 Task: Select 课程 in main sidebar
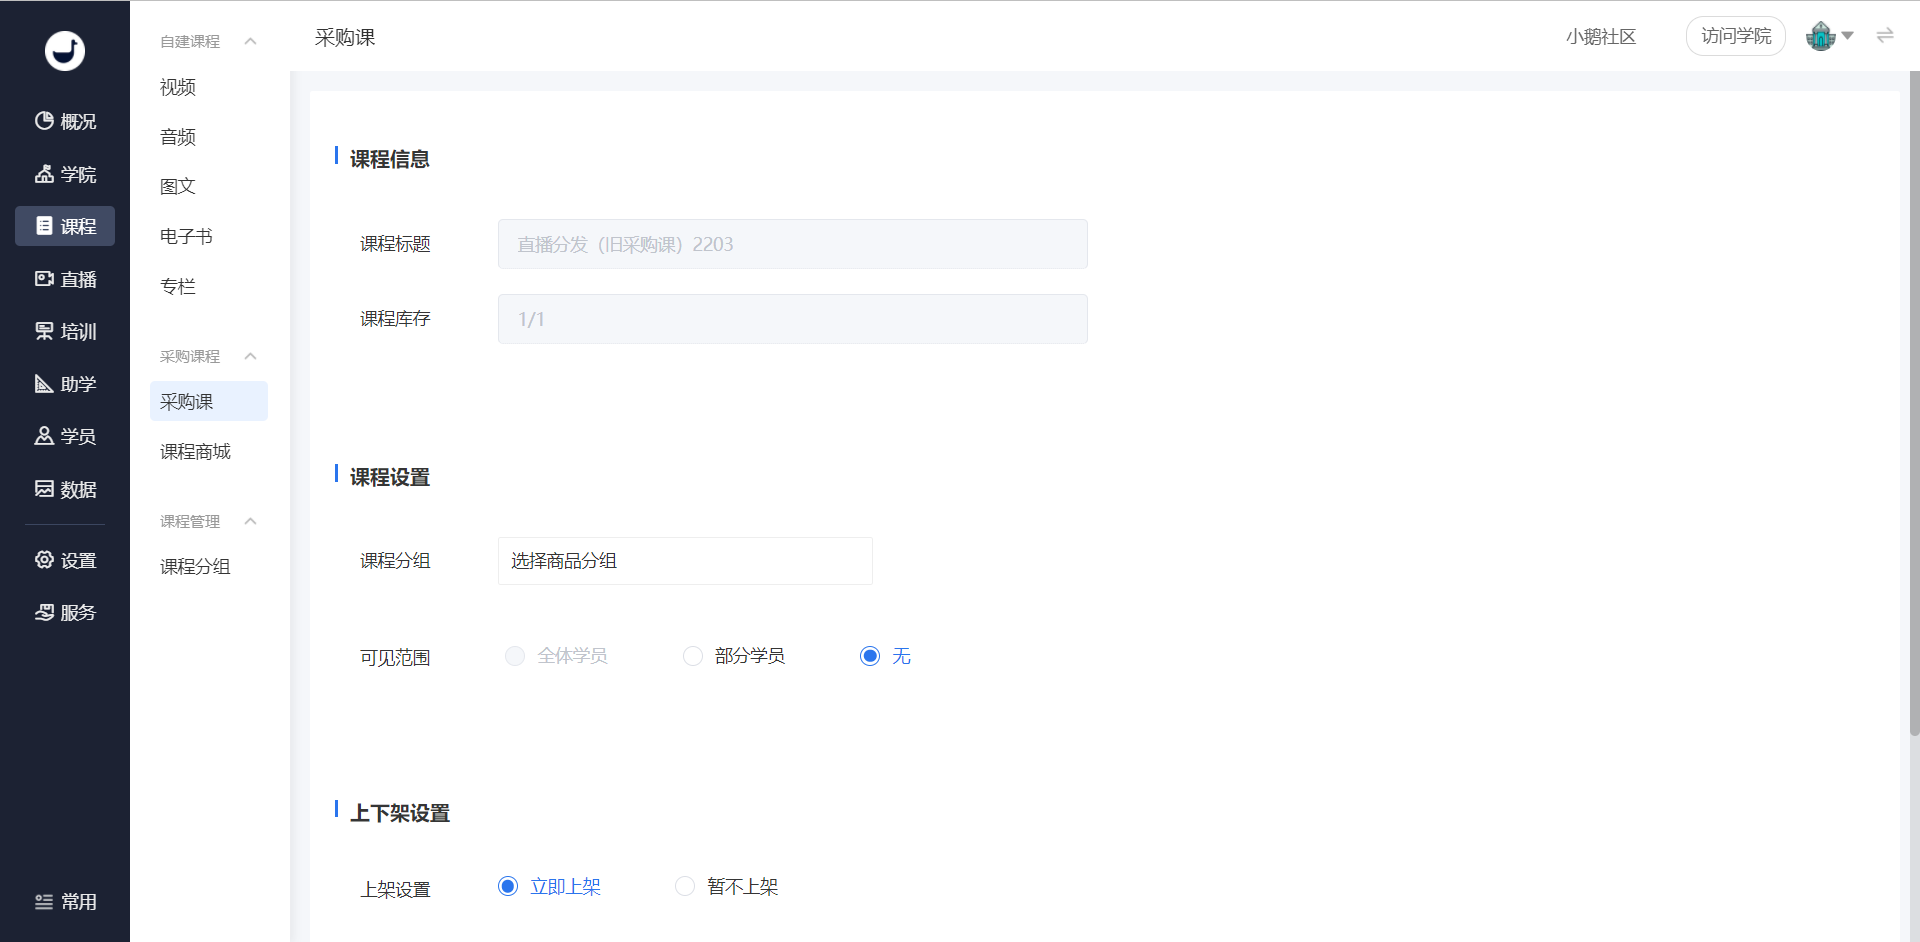[x=65, y=226]
